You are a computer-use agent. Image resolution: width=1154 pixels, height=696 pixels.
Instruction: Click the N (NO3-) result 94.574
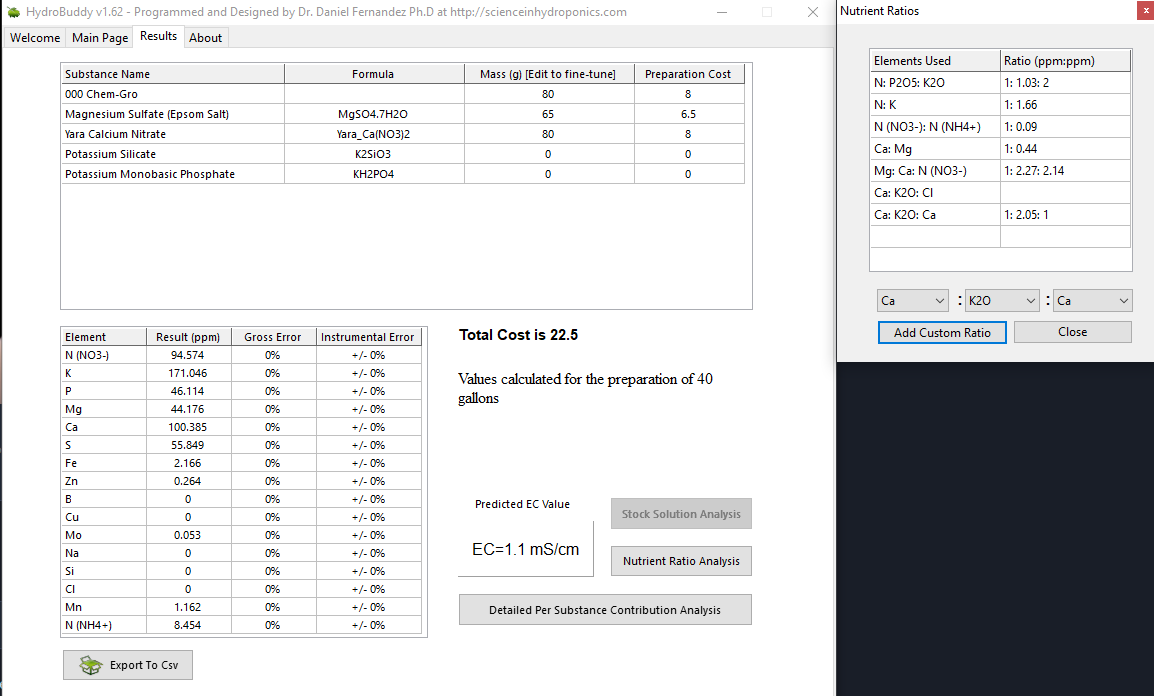[x=188, y=355]
